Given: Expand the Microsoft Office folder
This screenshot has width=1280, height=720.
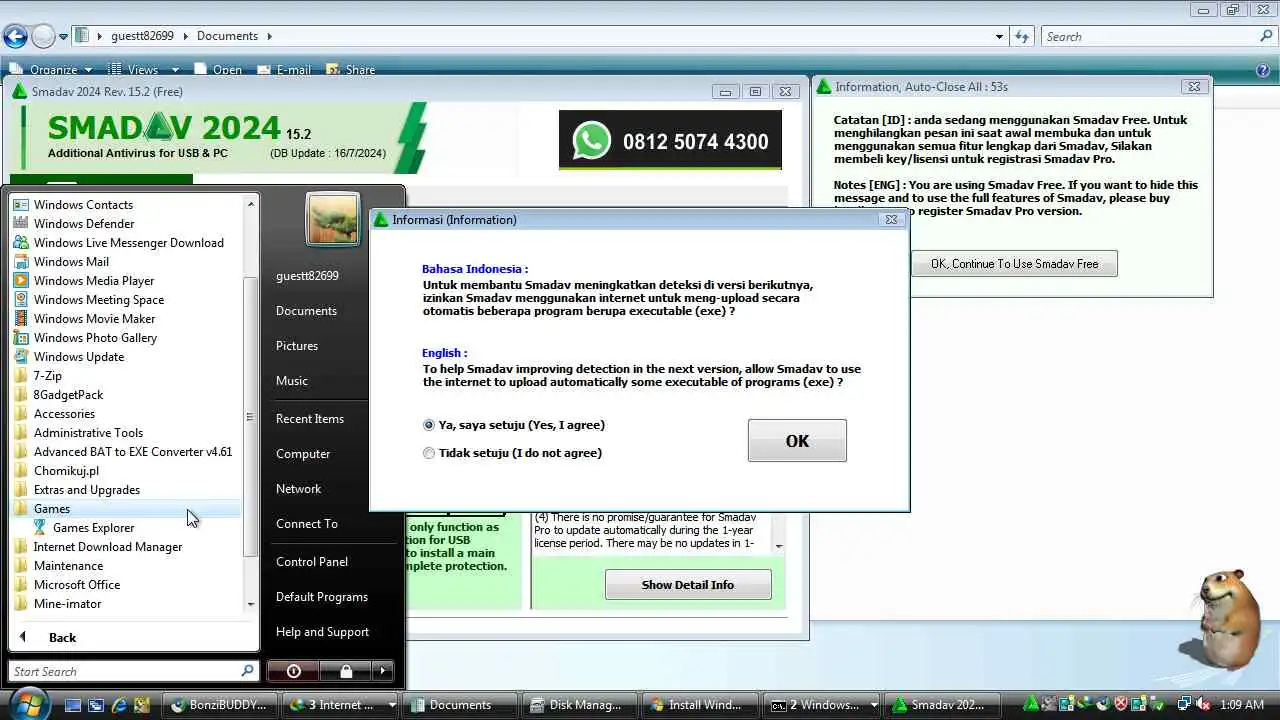Looking at the screenshot, I should pyautogui.click(x=126, y=585).
